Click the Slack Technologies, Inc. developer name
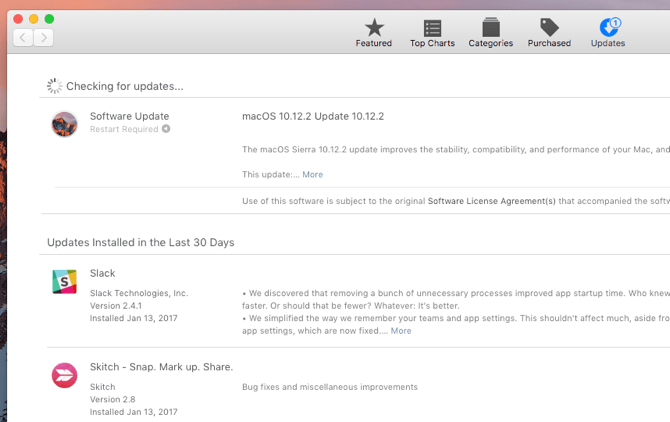This screenshot has height=422, width=670. (138, 293)
